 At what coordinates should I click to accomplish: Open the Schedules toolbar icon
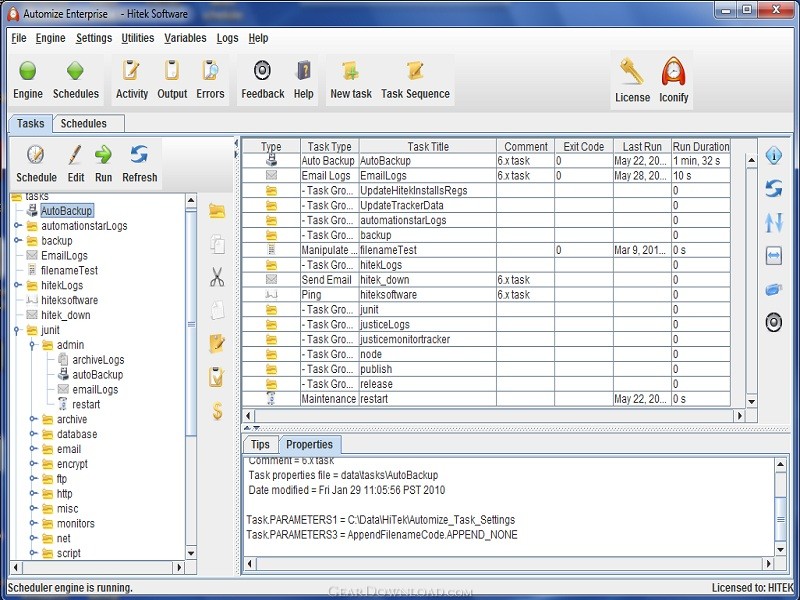coord(75,70)
